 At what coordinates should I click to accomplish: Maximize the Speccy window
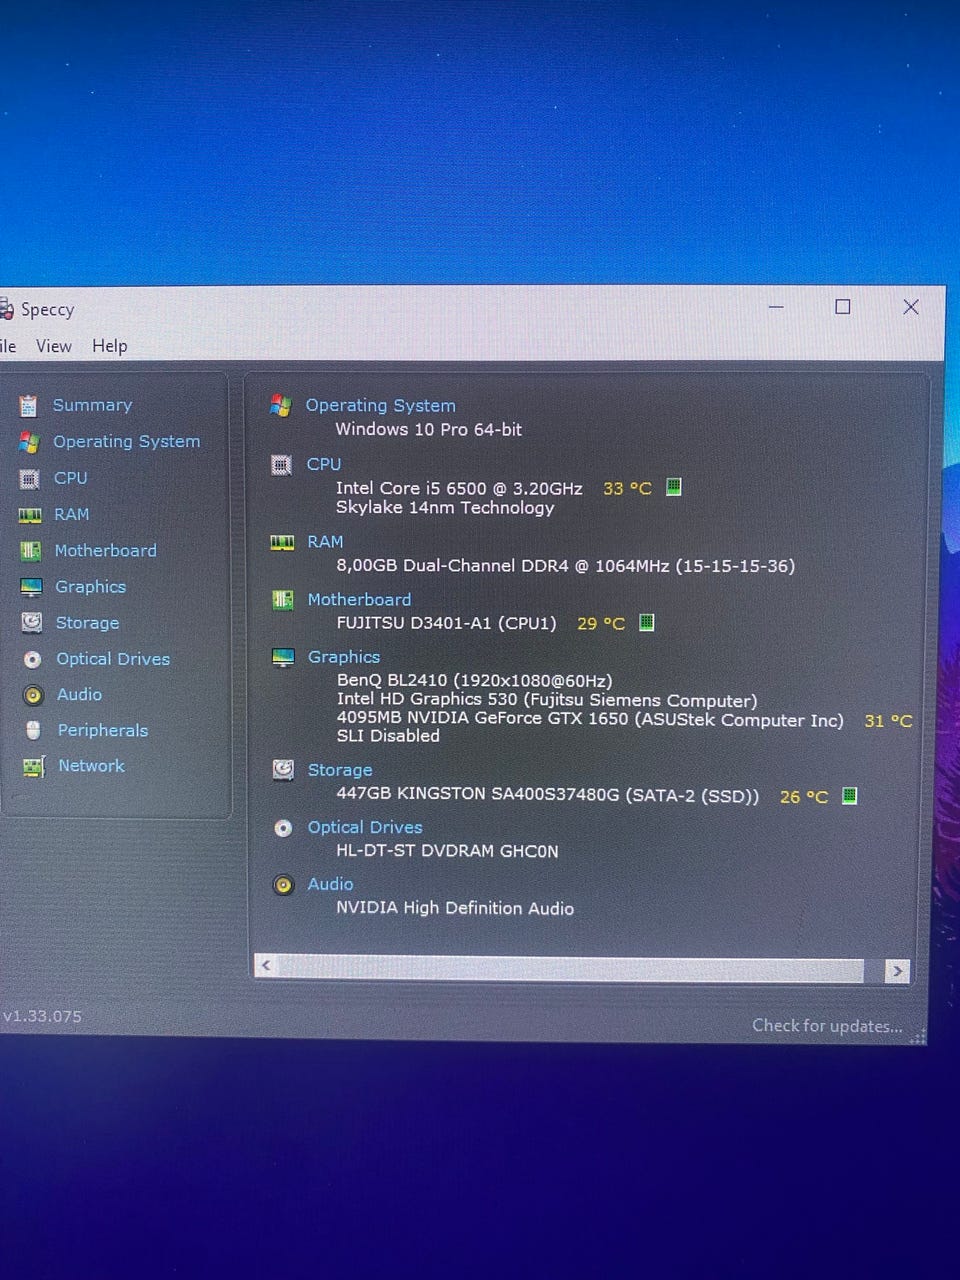point(843,307)
